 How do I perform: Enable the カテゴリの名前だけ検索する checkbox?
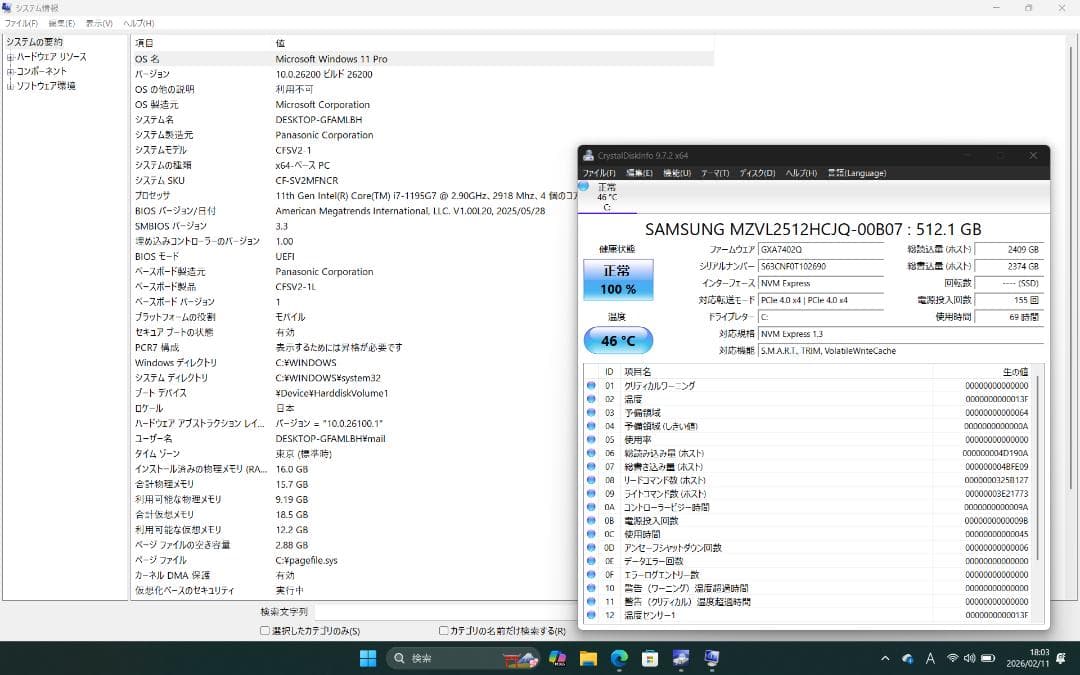pyautogui.click(x=444, y=631)
